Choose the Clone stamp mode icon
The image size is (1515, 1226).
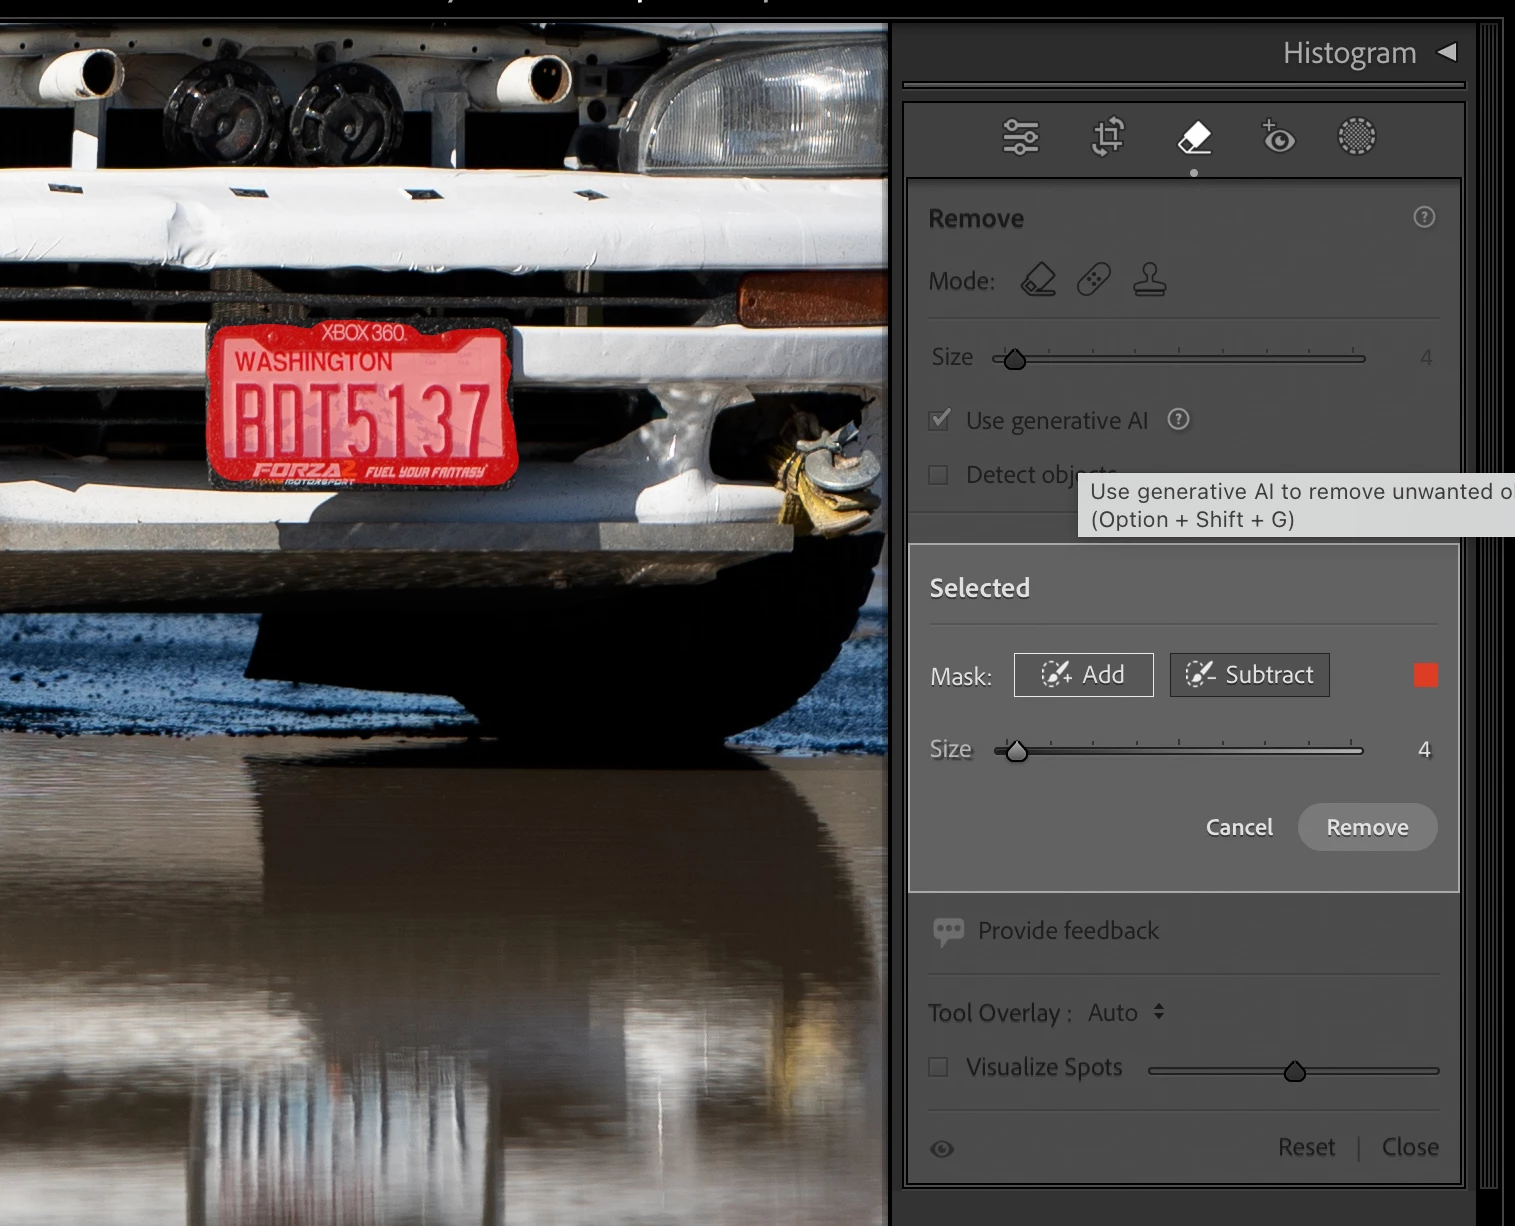pos(1149,279)
